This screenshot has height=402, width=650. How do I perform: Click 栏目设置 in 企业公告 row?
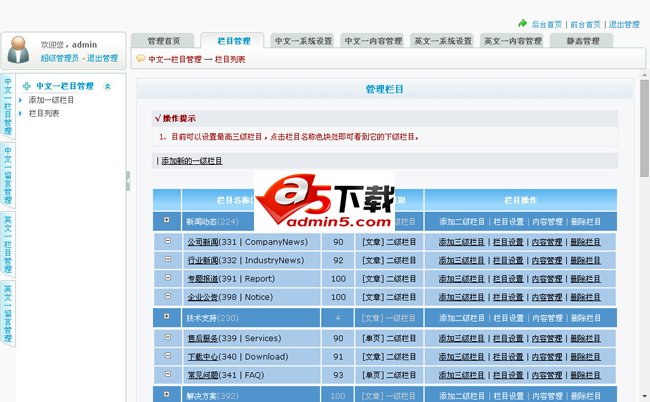pyautogui.click(x=508, y=297)
